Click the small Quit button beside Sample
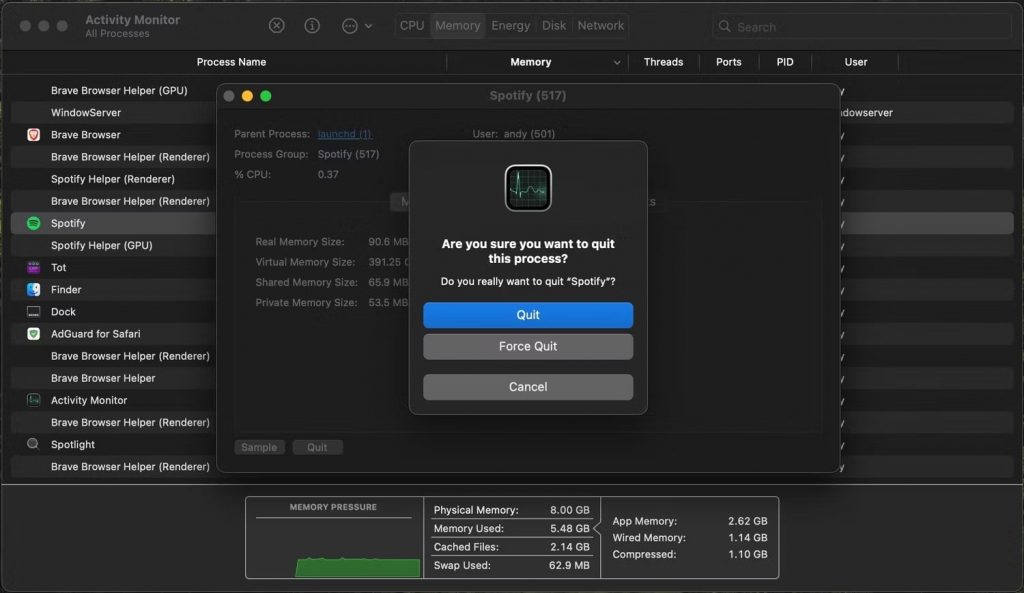1024x593 pixels. [x=317, y=447]
